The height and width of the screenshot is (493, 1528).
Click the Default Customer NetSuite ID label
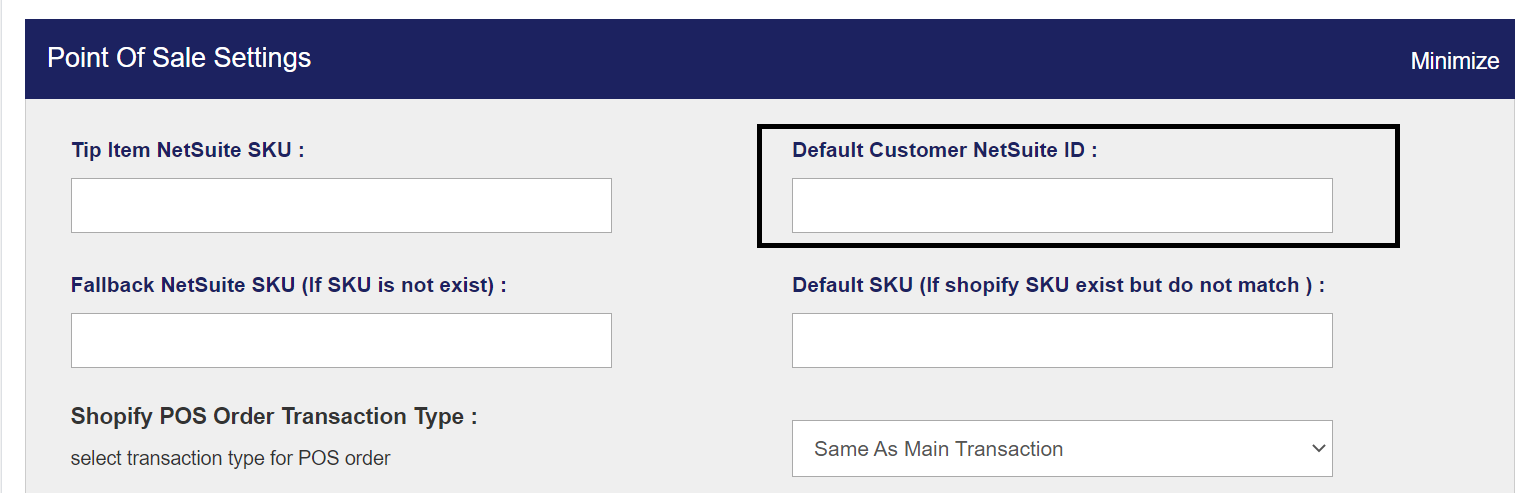944,151
